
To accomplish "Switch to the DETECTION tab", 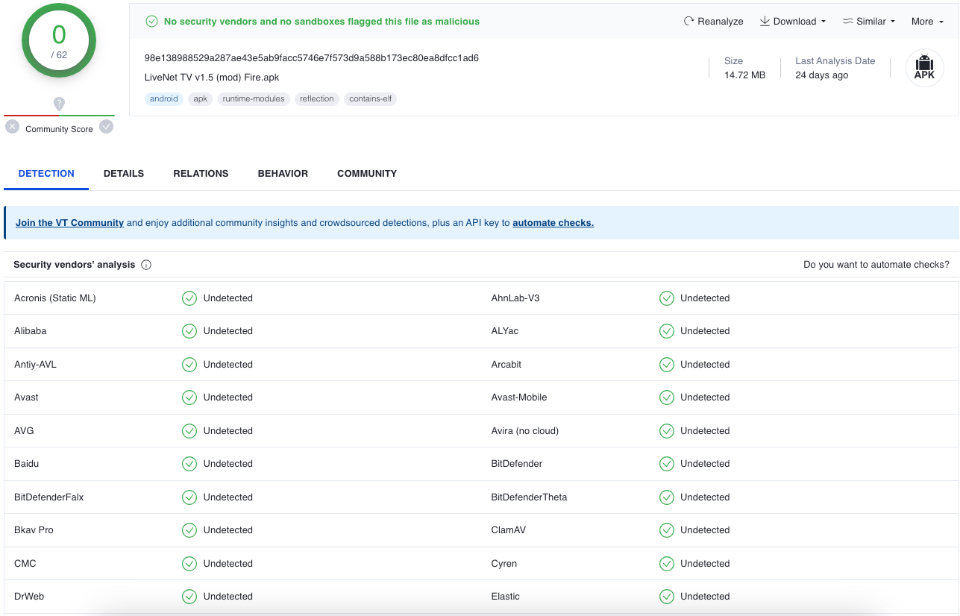I will click(x=47, y=174).
